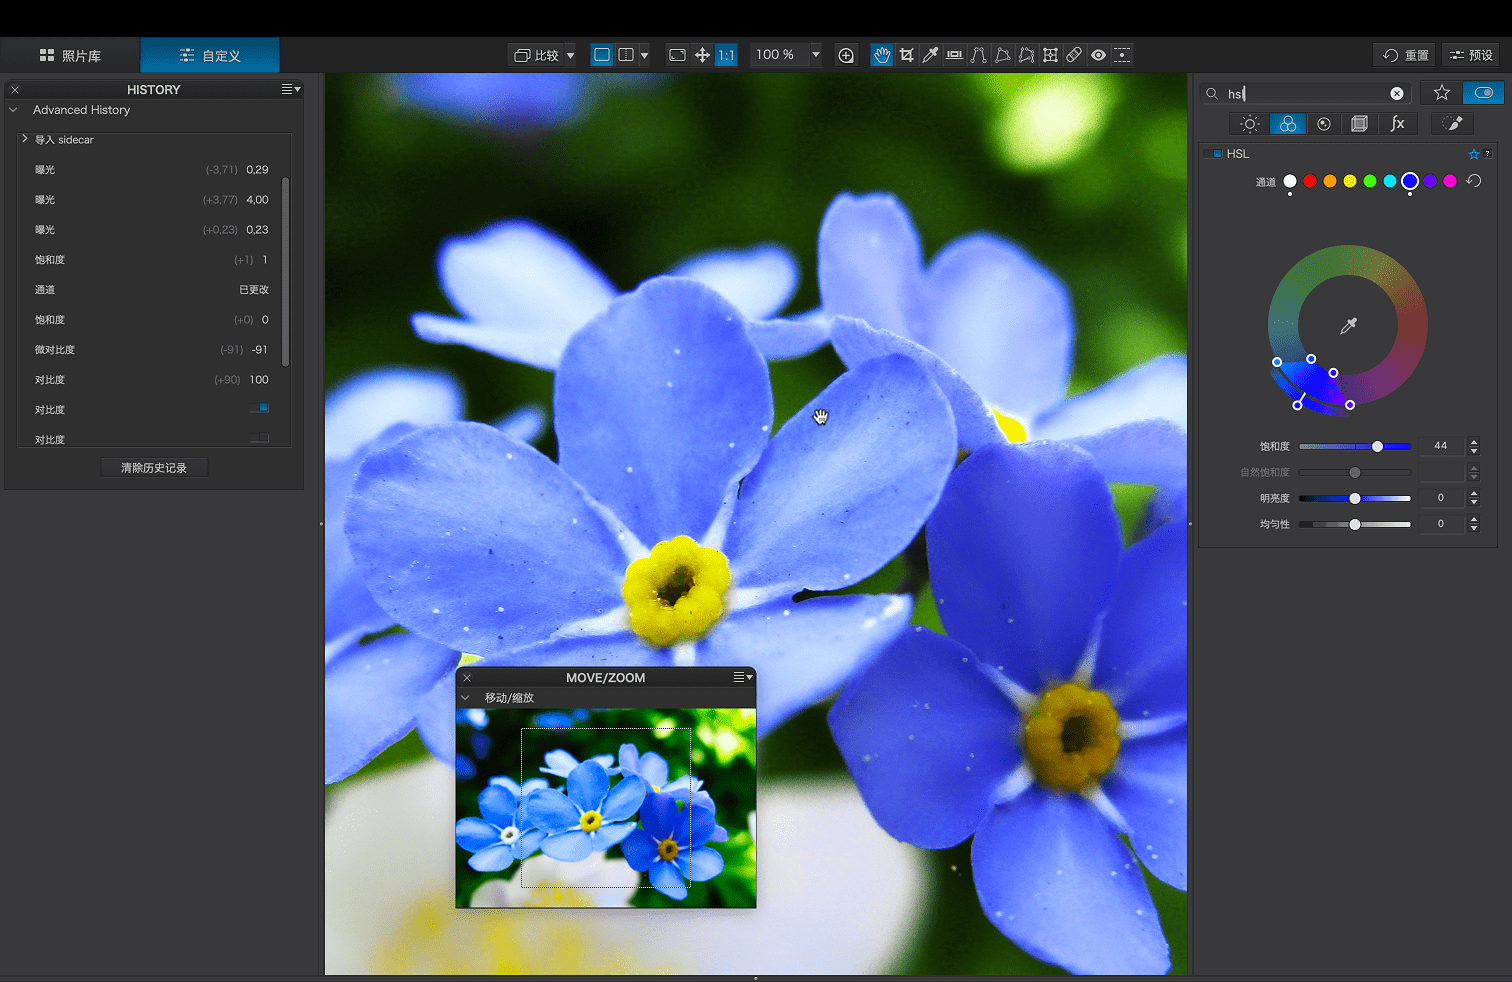Select the Crop tool in toolbar
This screenshot has width=1512, height=982.
click(906, 55)
